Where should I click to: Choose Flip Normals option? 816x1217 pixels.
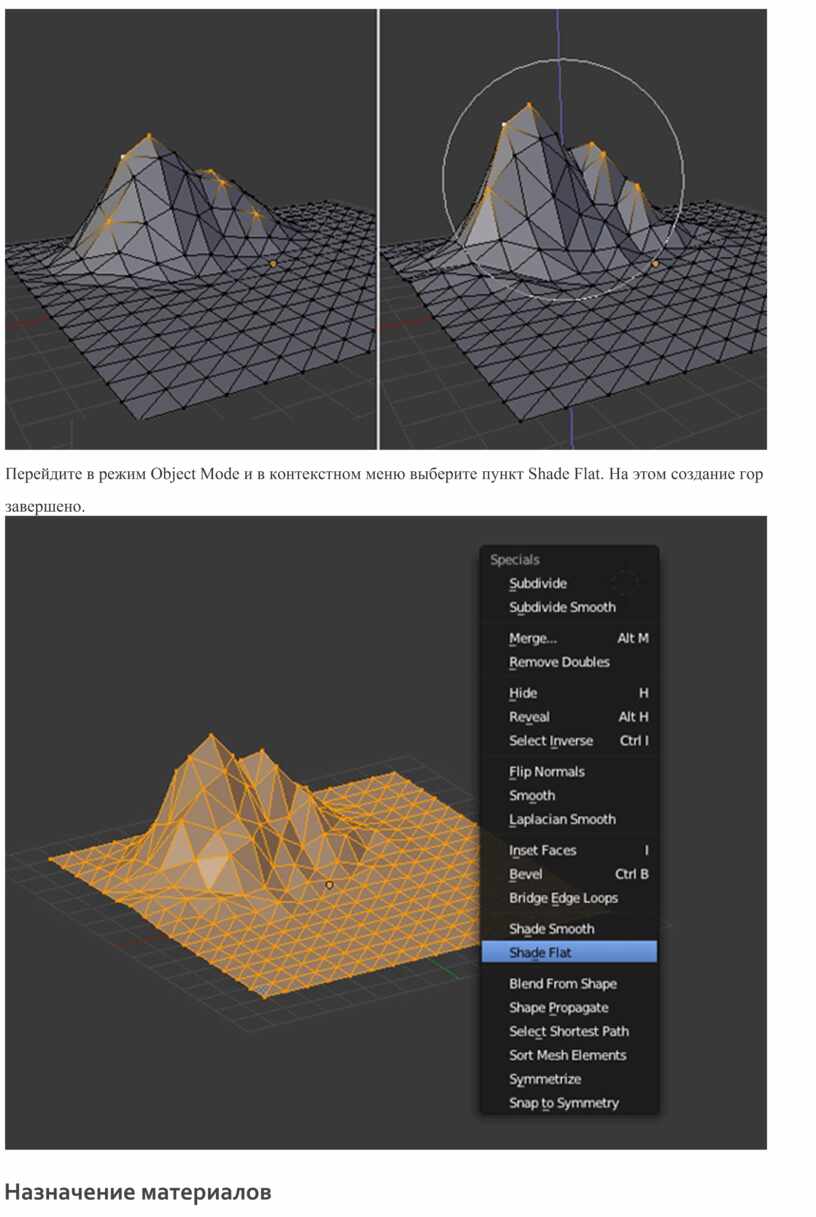(x=569, y=773)
